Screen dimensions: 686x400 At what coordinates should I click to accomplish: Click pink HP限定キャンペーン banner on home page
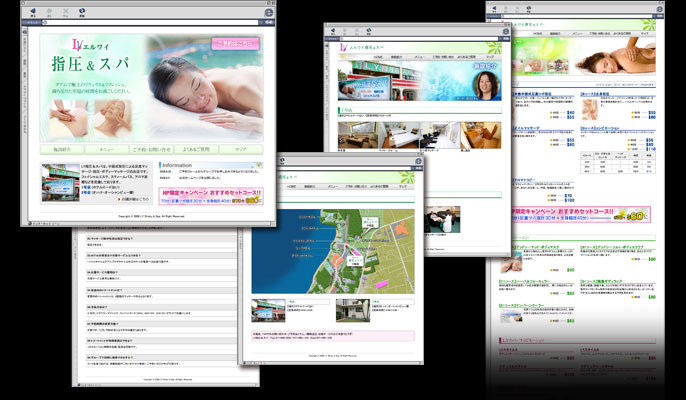click(211, 196)
